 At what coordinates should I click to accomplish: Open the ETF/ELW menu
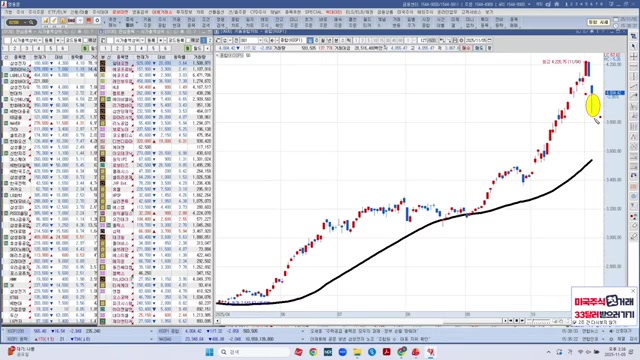[57, 12]
